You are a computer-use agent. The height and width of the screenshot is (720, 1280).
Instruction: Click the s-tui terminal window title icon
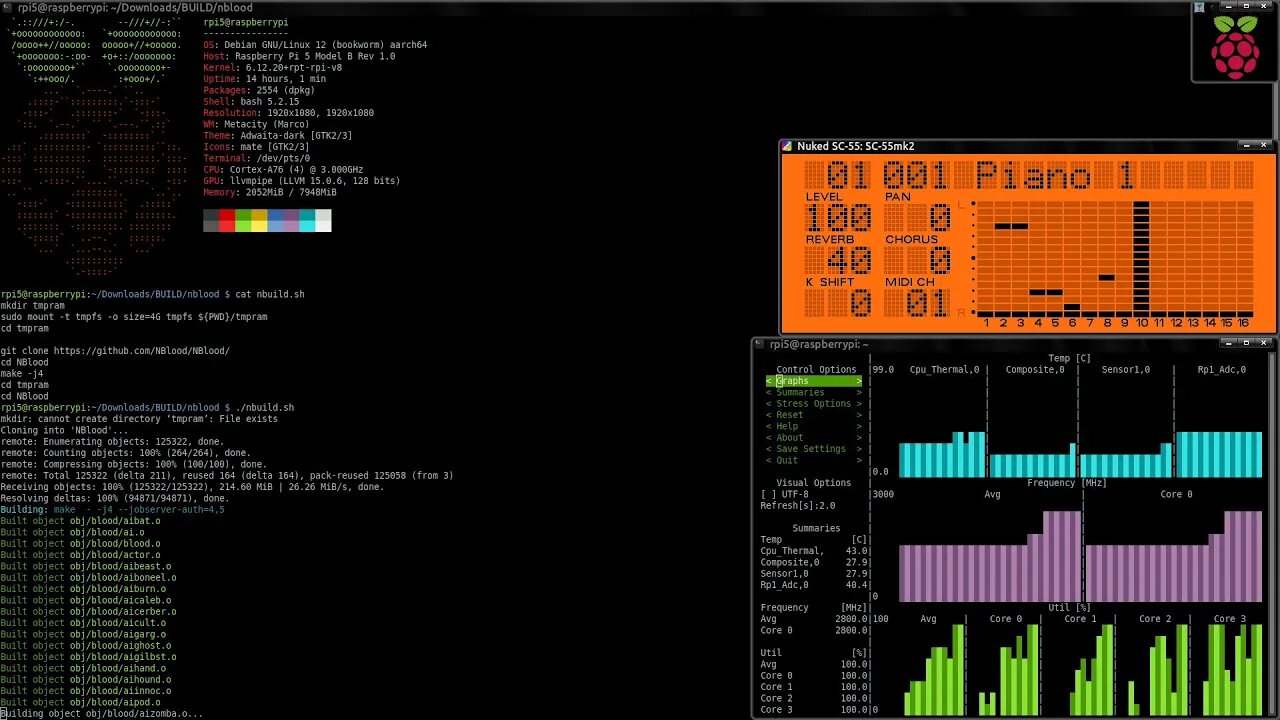pos(760,344)
